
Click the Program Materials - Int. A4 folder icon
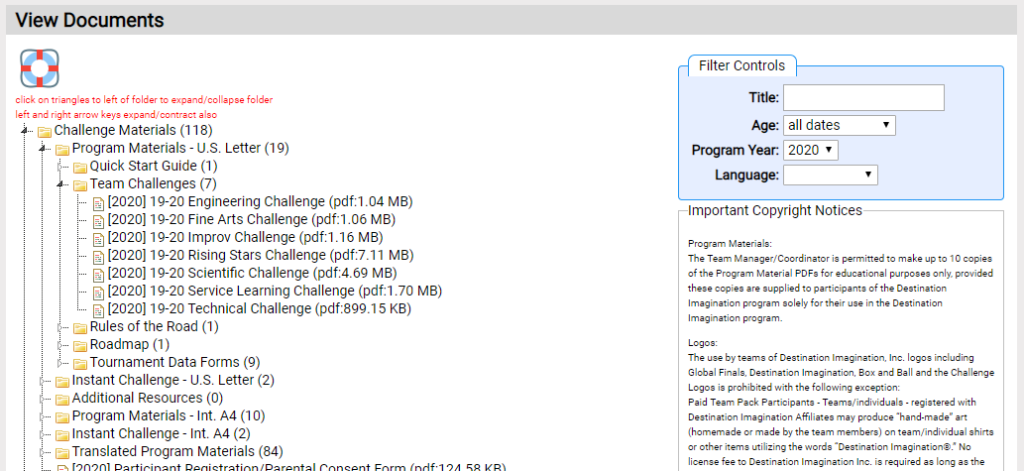(x=62, y=416)
